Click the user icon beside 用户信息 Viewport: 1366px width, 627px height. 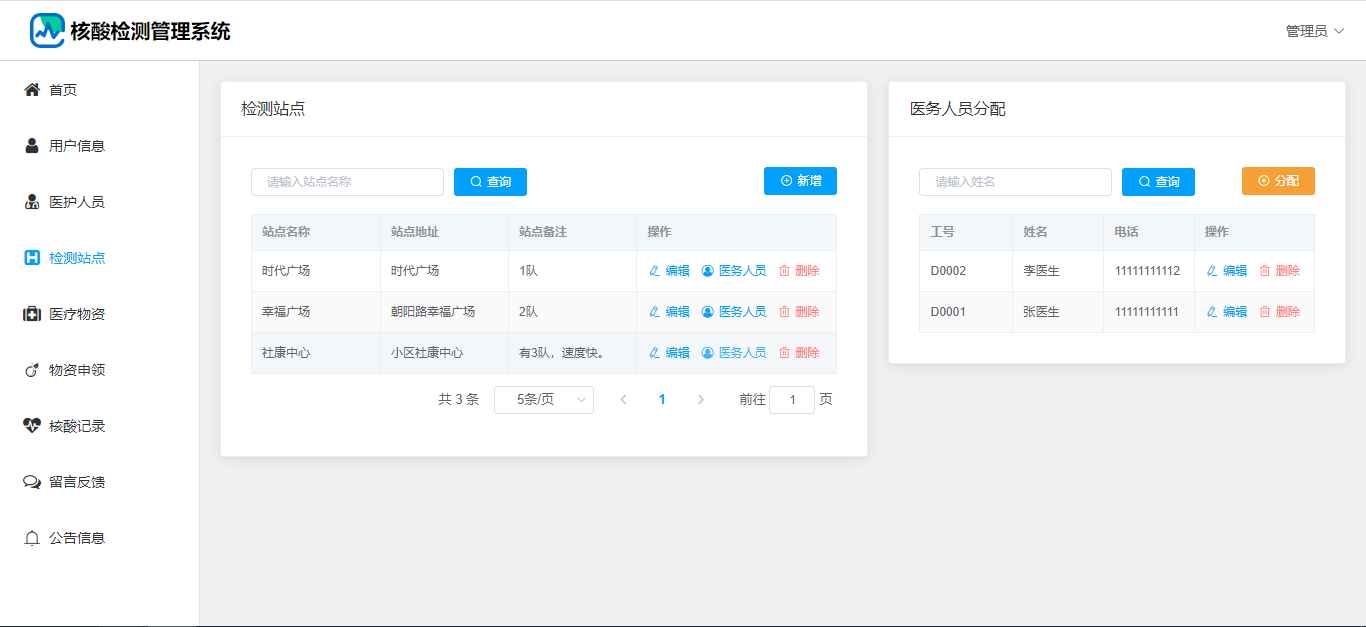(32, 146)
